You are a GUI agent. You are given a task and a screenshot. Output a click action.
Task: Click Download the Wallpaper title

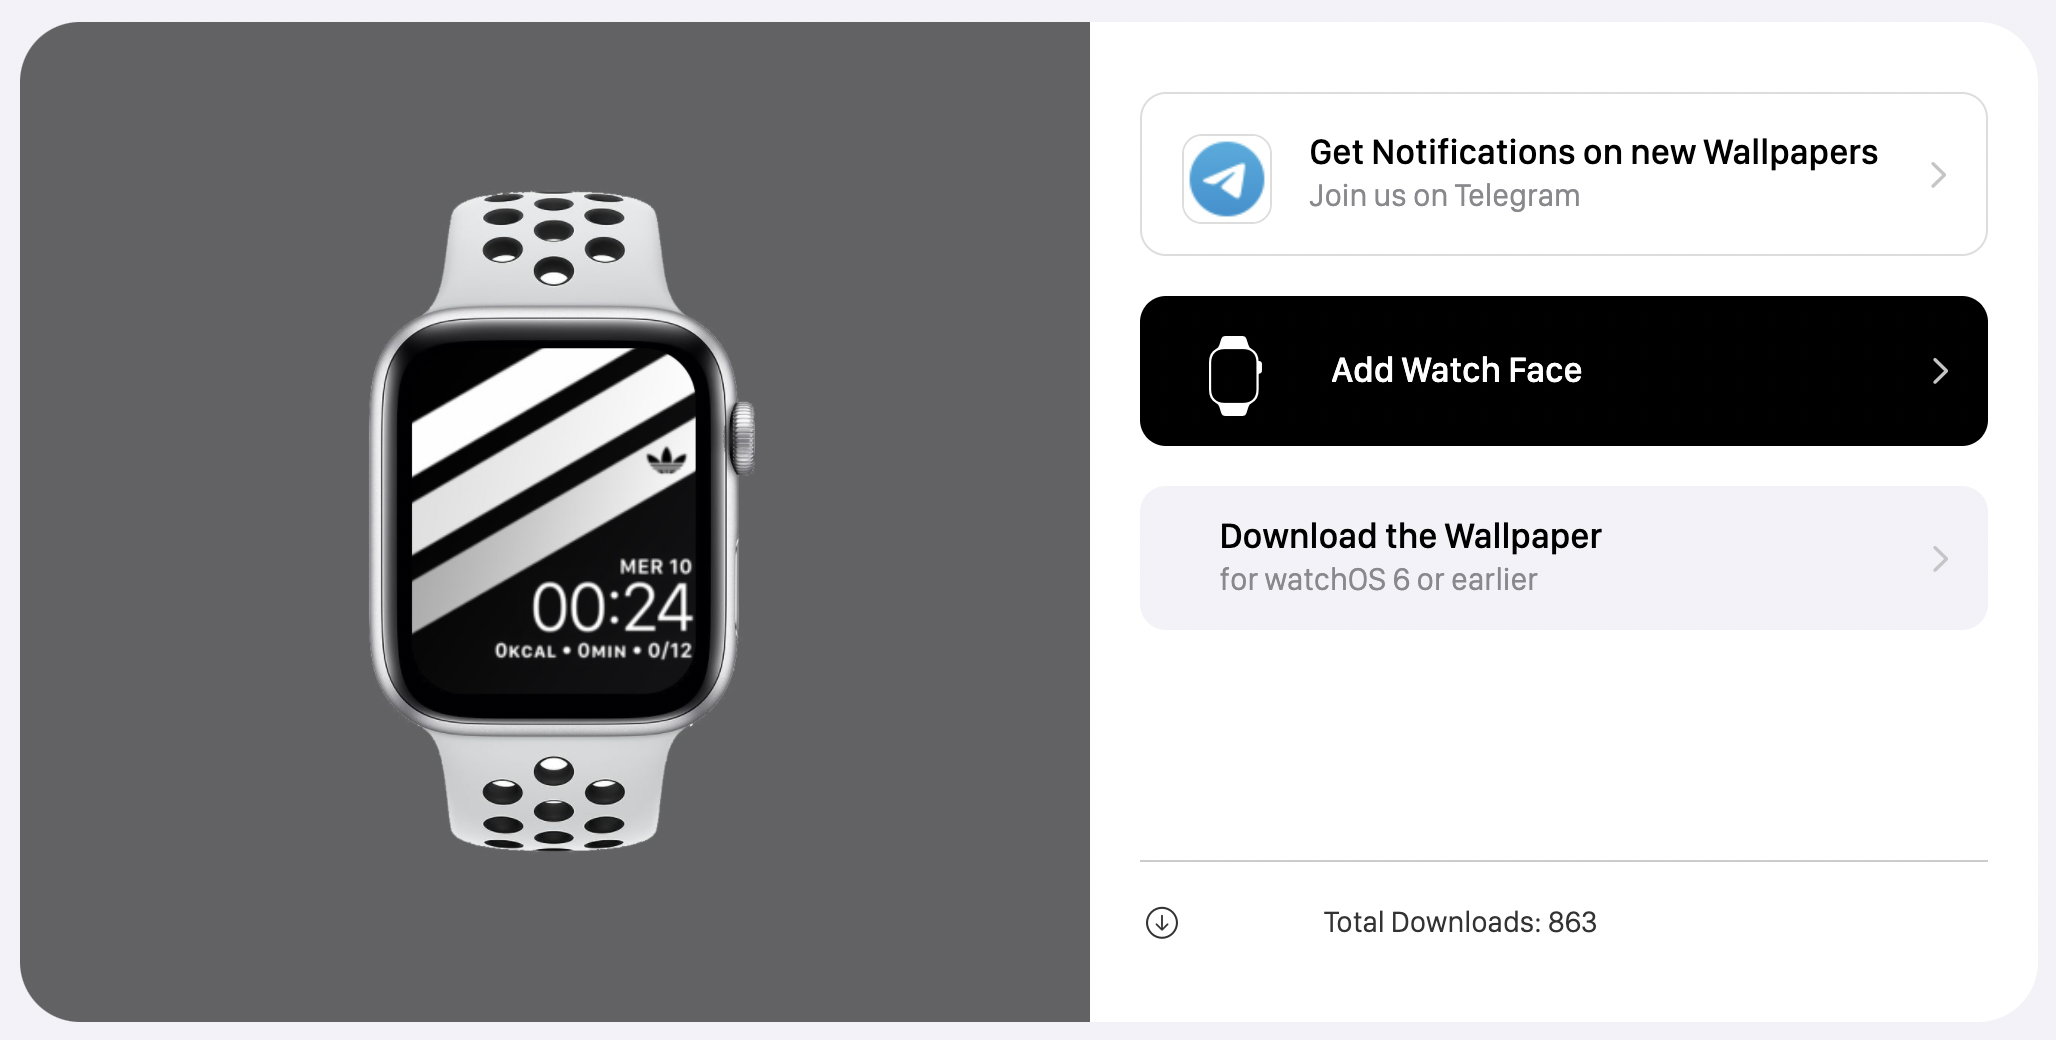[x=1410, y=536]
